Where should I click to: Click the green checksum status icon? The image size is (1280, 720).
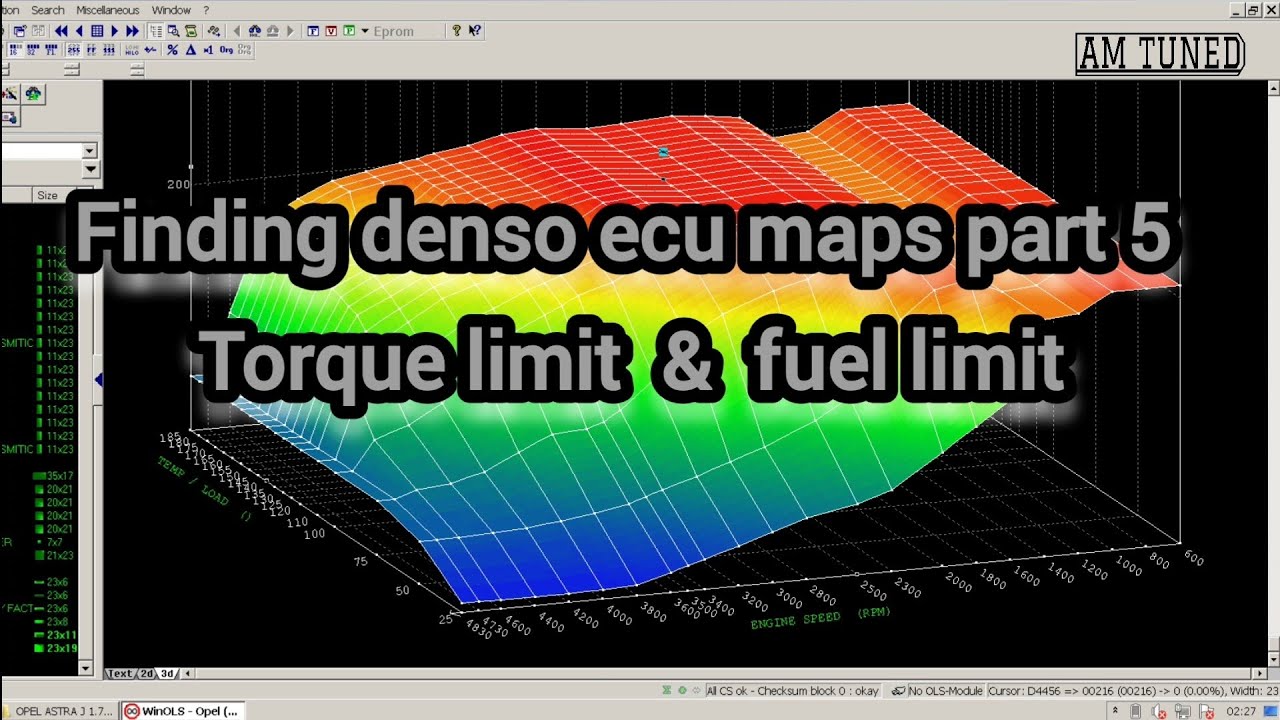(x=682, y=690)
